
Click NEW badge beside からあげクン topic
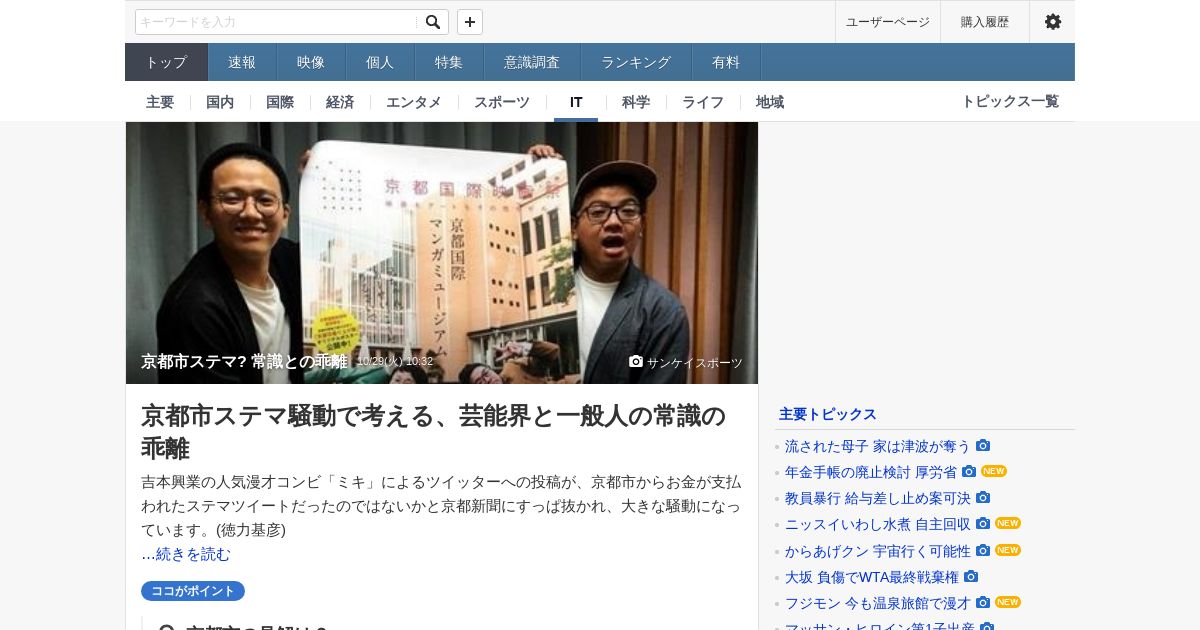tap(1008, 550)
